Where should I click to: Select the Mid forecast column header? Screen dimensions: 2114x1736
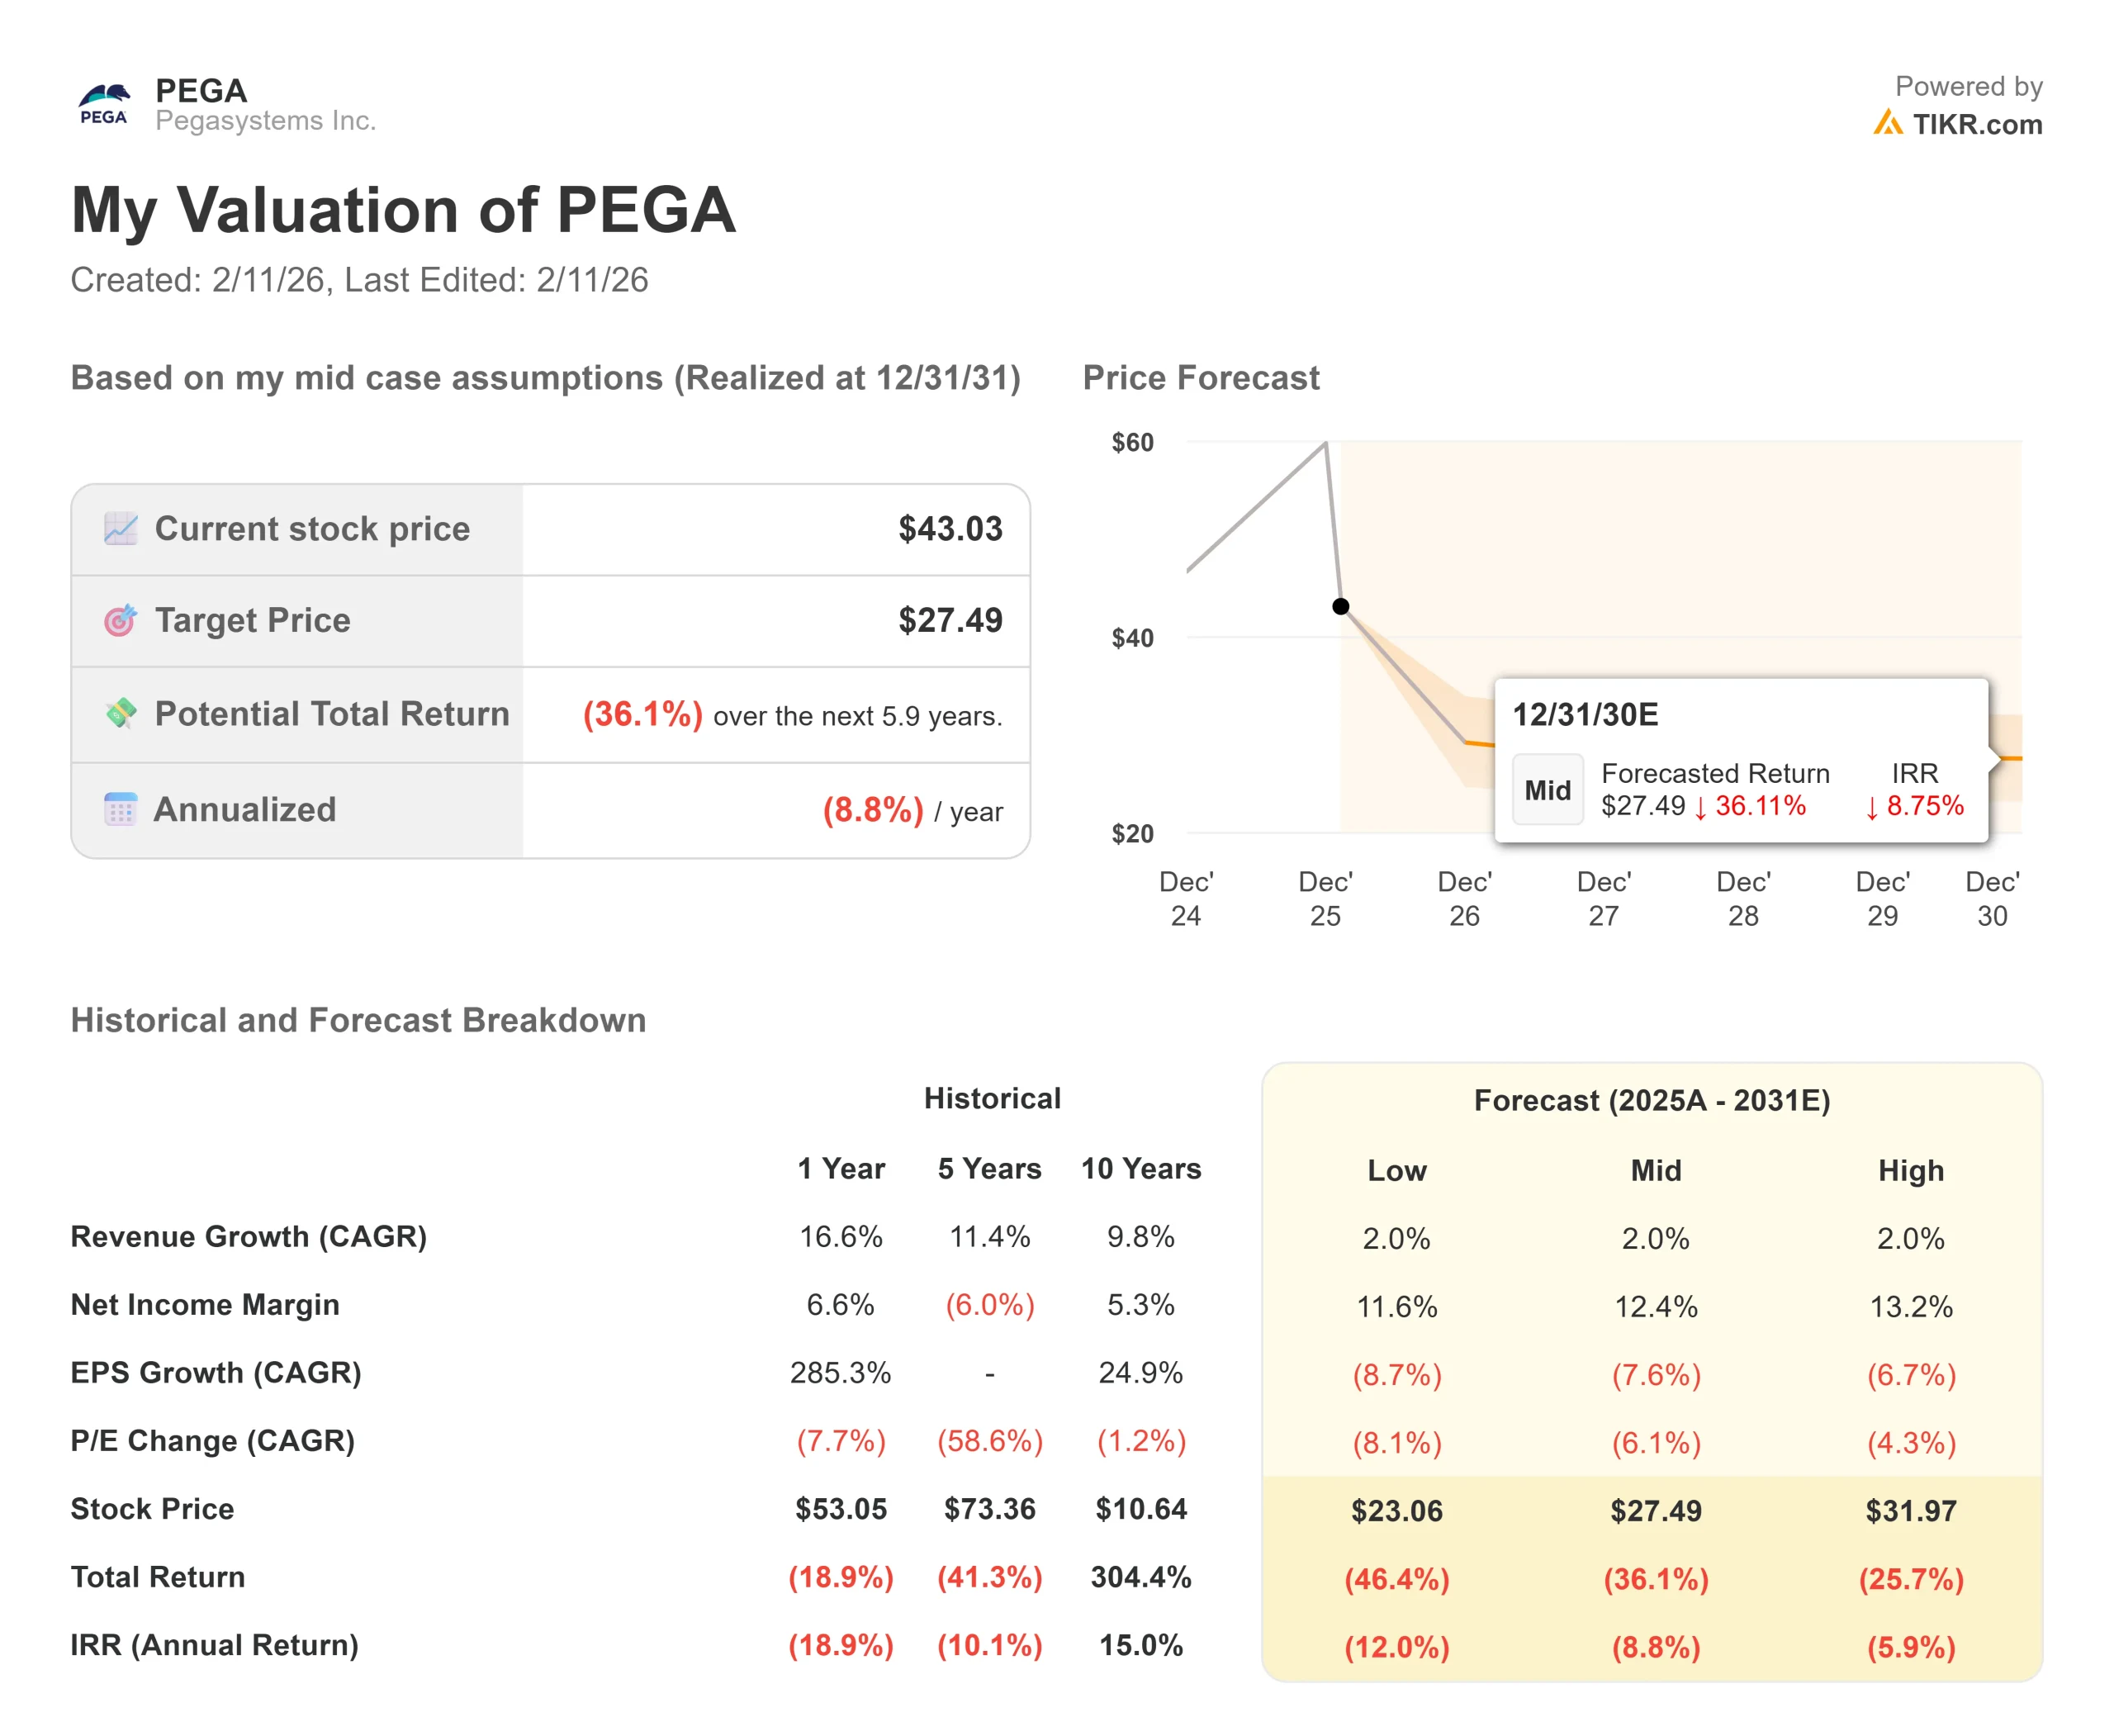pyautogui.click(x=1655, y=1170)
